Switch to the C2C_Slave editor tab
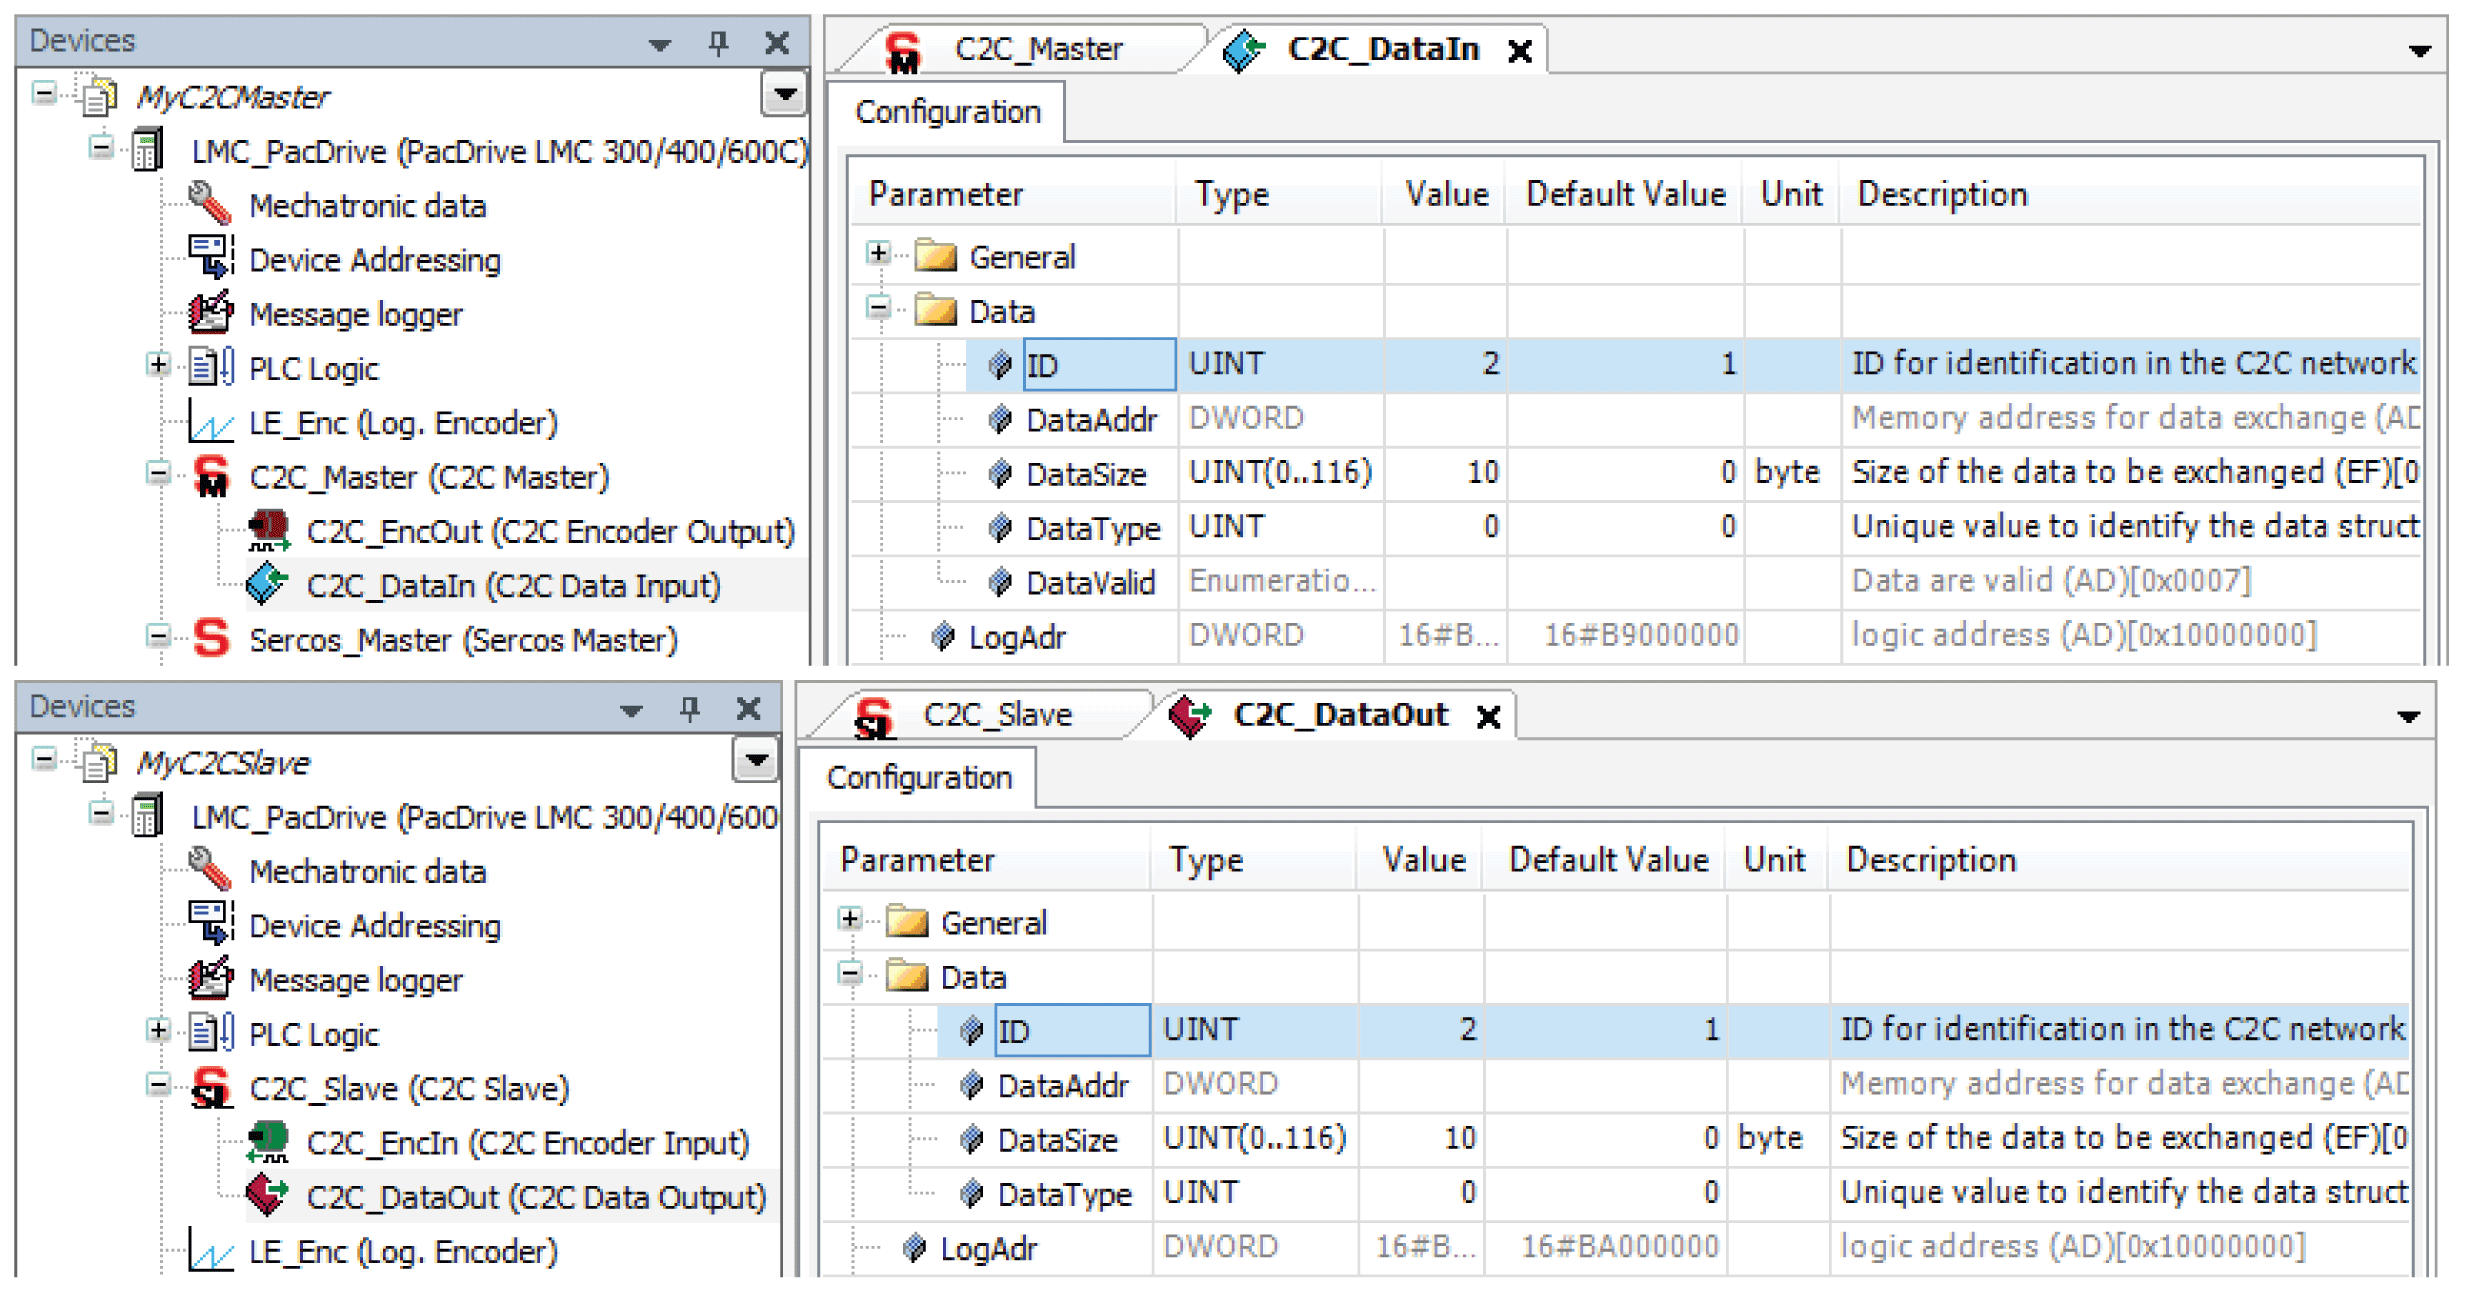 [x=996, y=715]
